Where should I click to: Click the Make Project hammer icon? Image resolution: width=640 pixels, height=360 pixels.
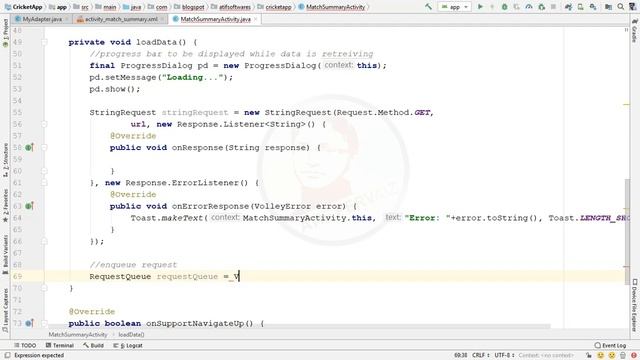tap(428, 7)
